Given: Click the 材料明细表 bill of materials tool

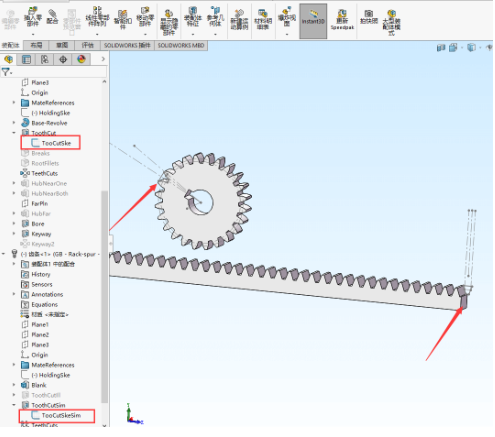Looking at the screenshot, I should click(x=263, y=19).
